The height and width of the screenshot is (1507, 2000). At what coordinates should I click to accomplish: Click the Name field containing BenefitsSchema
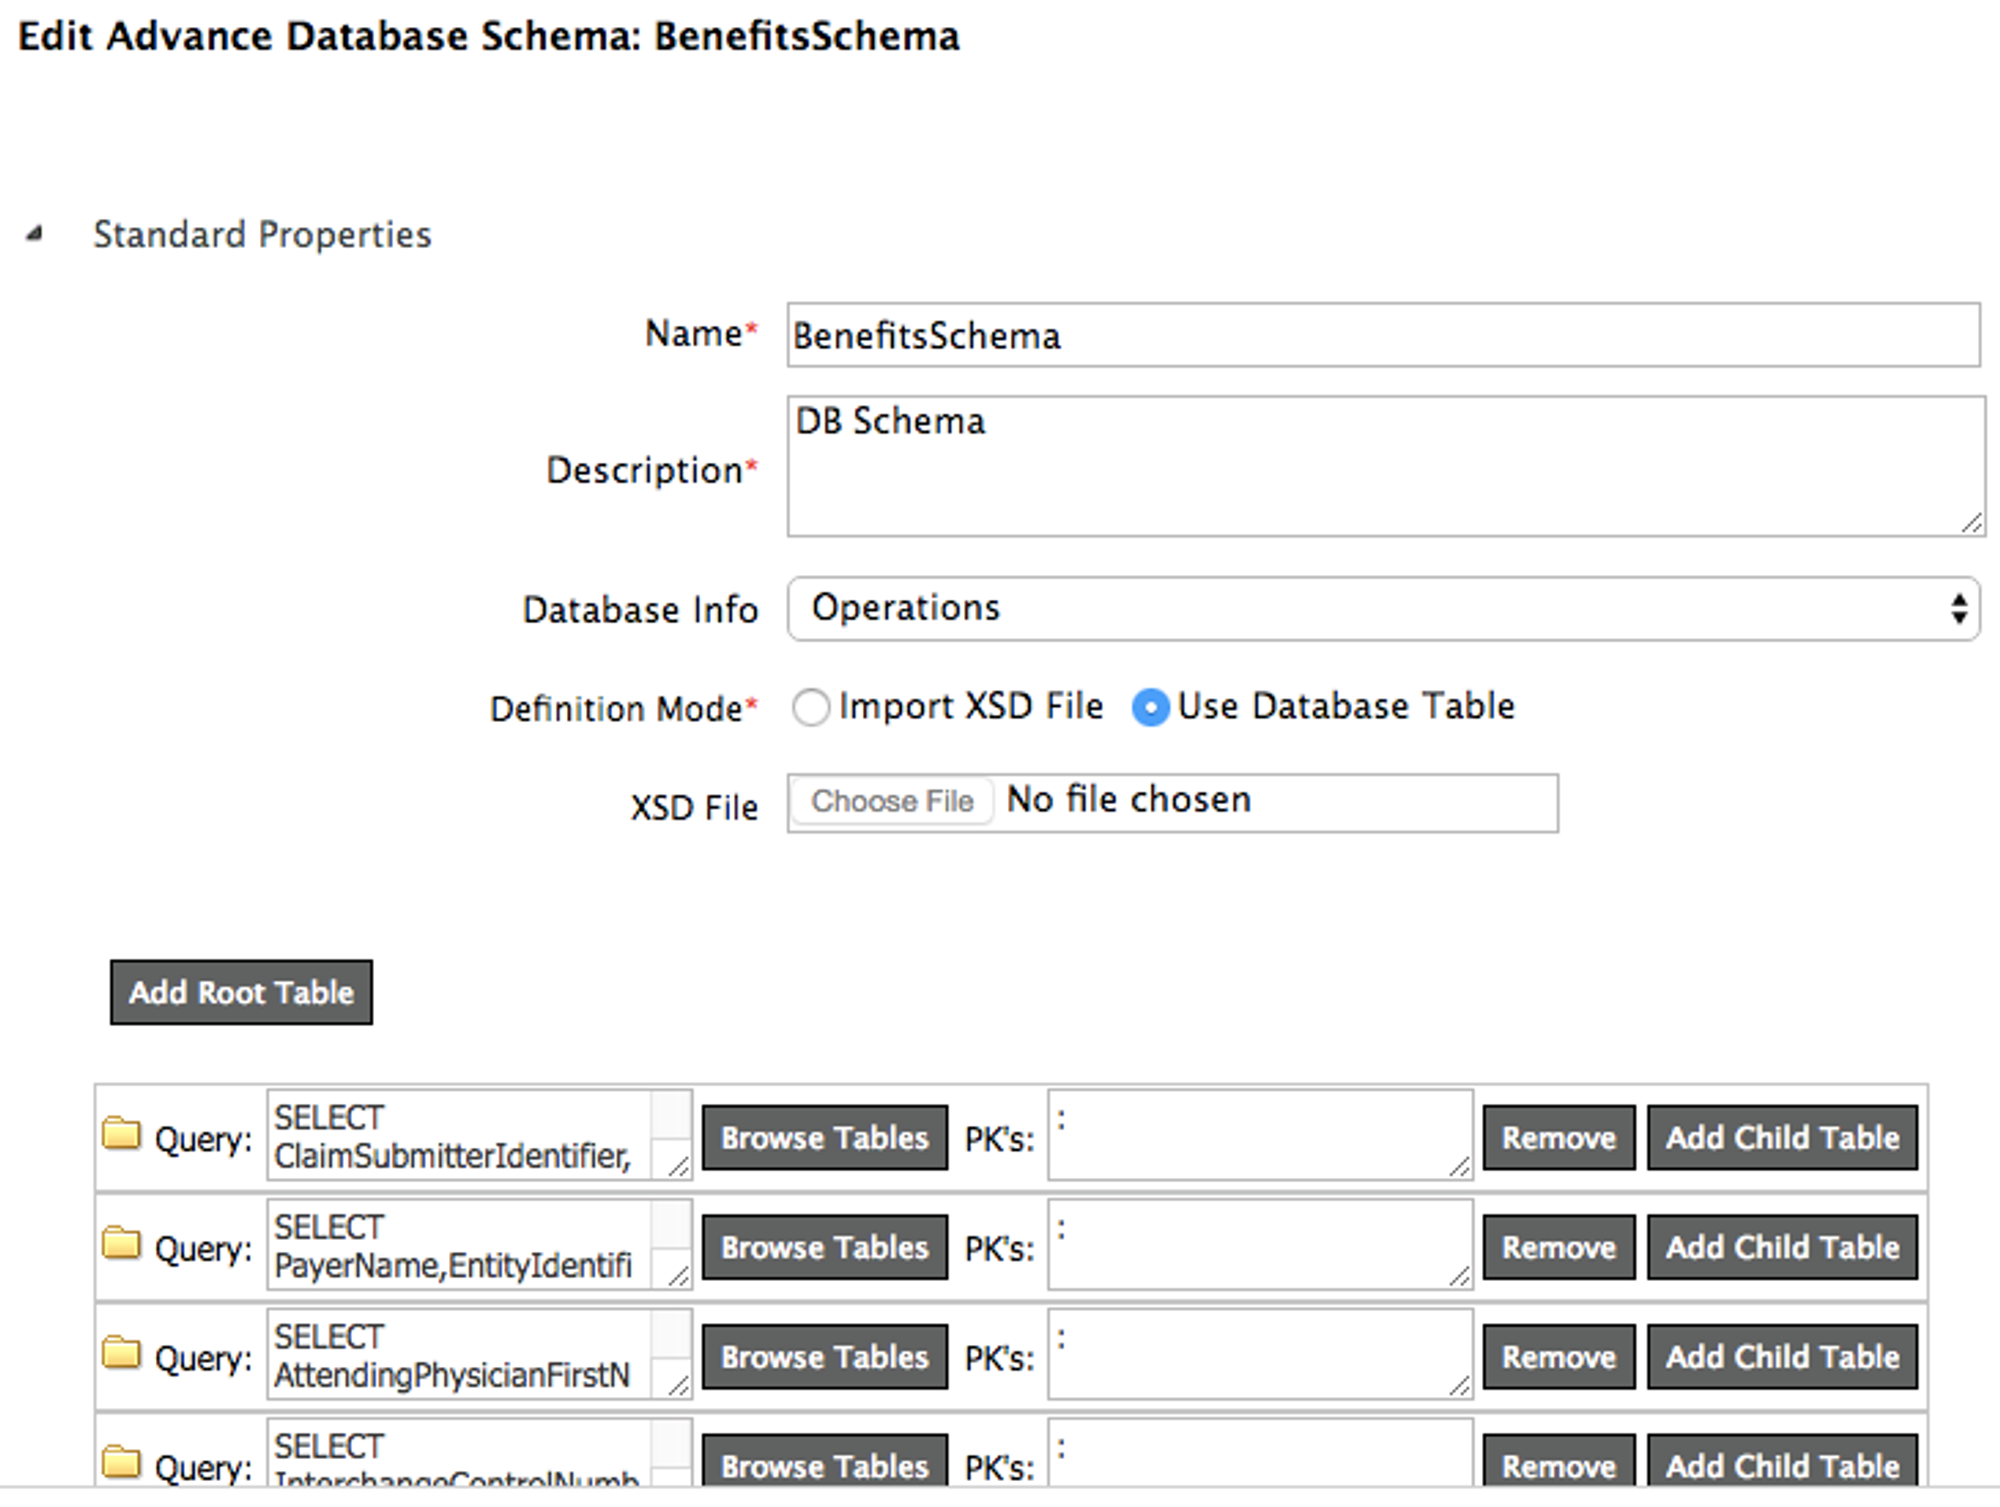(x=1383, y=336)
